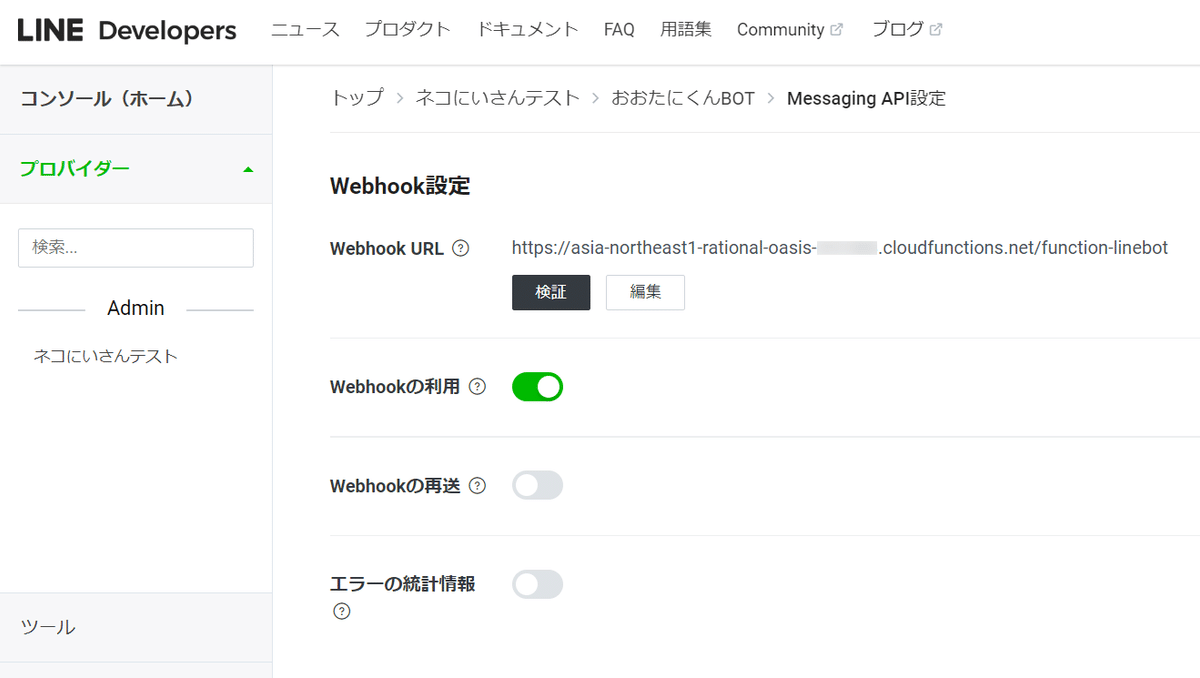Click the 編集 edit button
1200x678 pixels.
pos(646,292)
